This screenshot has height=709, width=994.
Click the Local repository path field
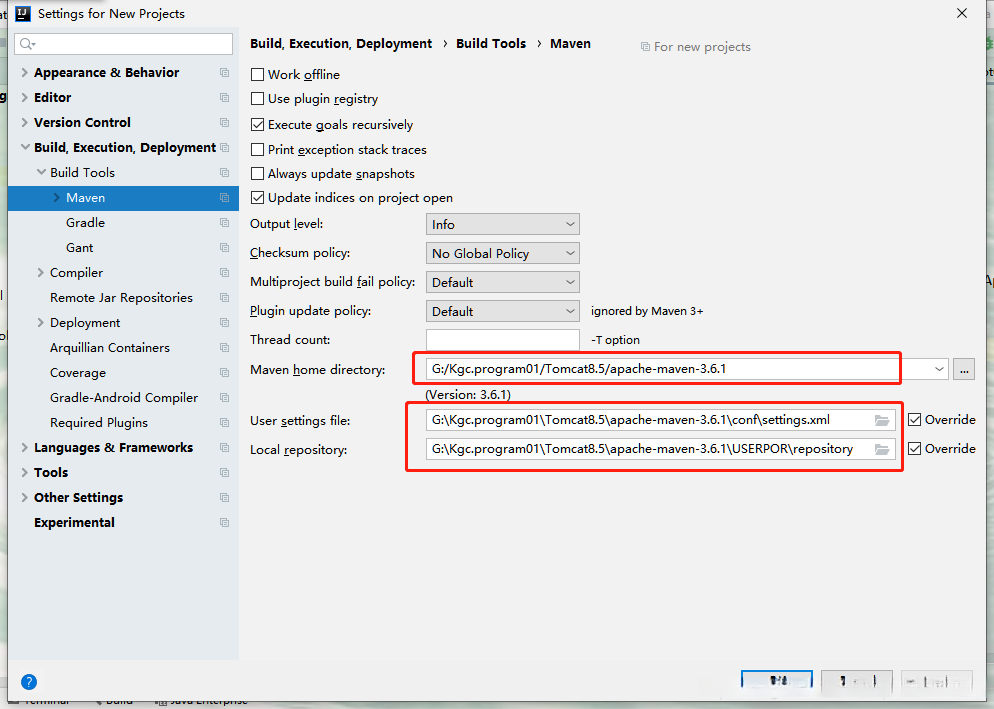point(661,450)
